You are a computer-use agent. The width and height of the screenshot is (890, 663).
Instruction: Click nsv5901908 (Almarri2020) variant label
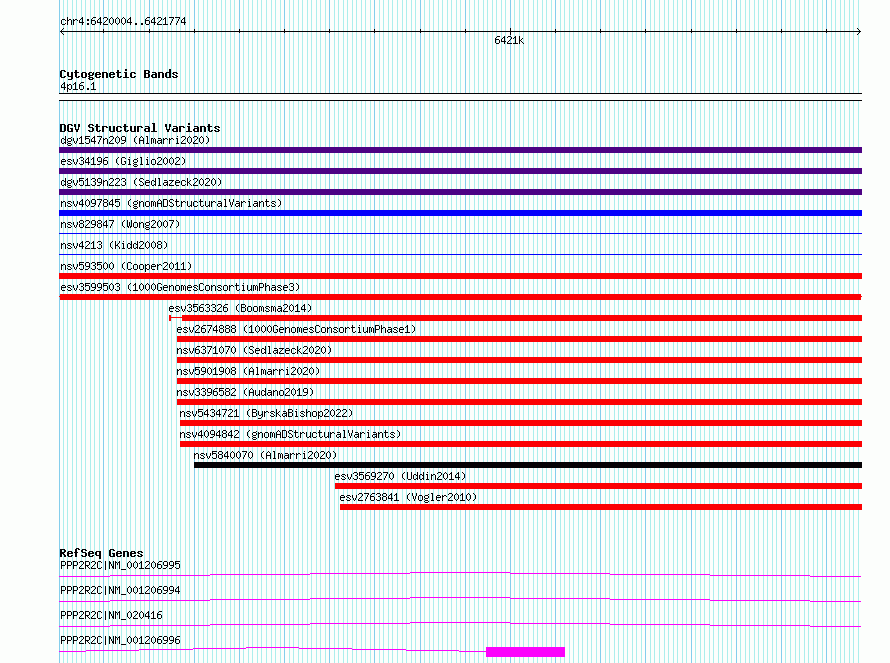pyautogui.click(x=248, y=371)
